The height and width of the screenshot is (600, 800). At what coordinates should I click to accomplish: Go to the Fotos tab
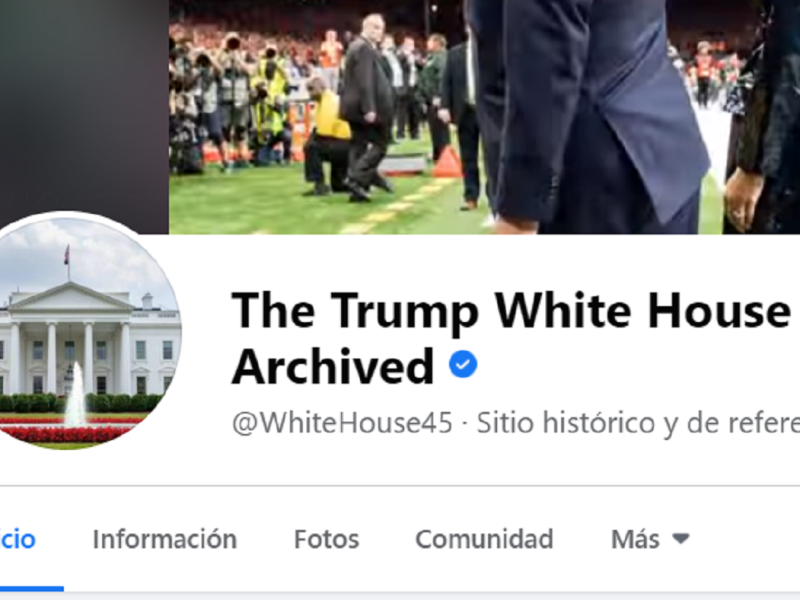point(327,539)
